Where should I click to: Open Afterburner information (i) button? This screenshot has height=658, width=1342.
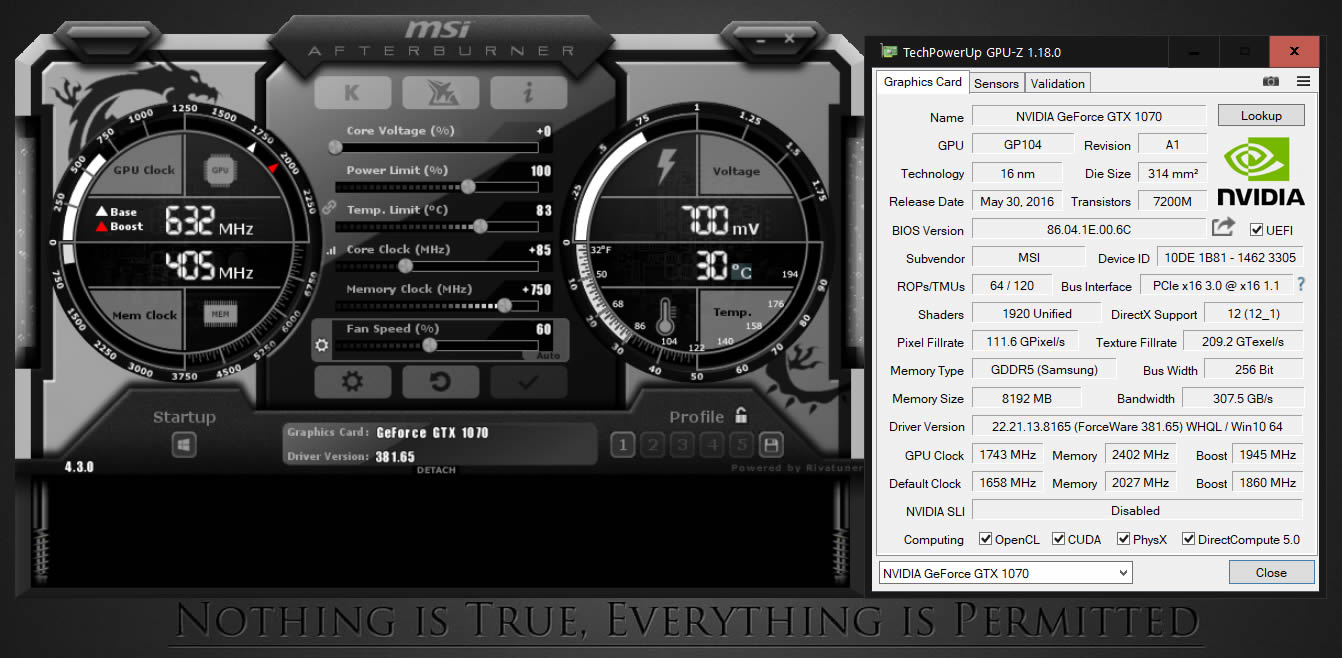(x=528, y=92)
